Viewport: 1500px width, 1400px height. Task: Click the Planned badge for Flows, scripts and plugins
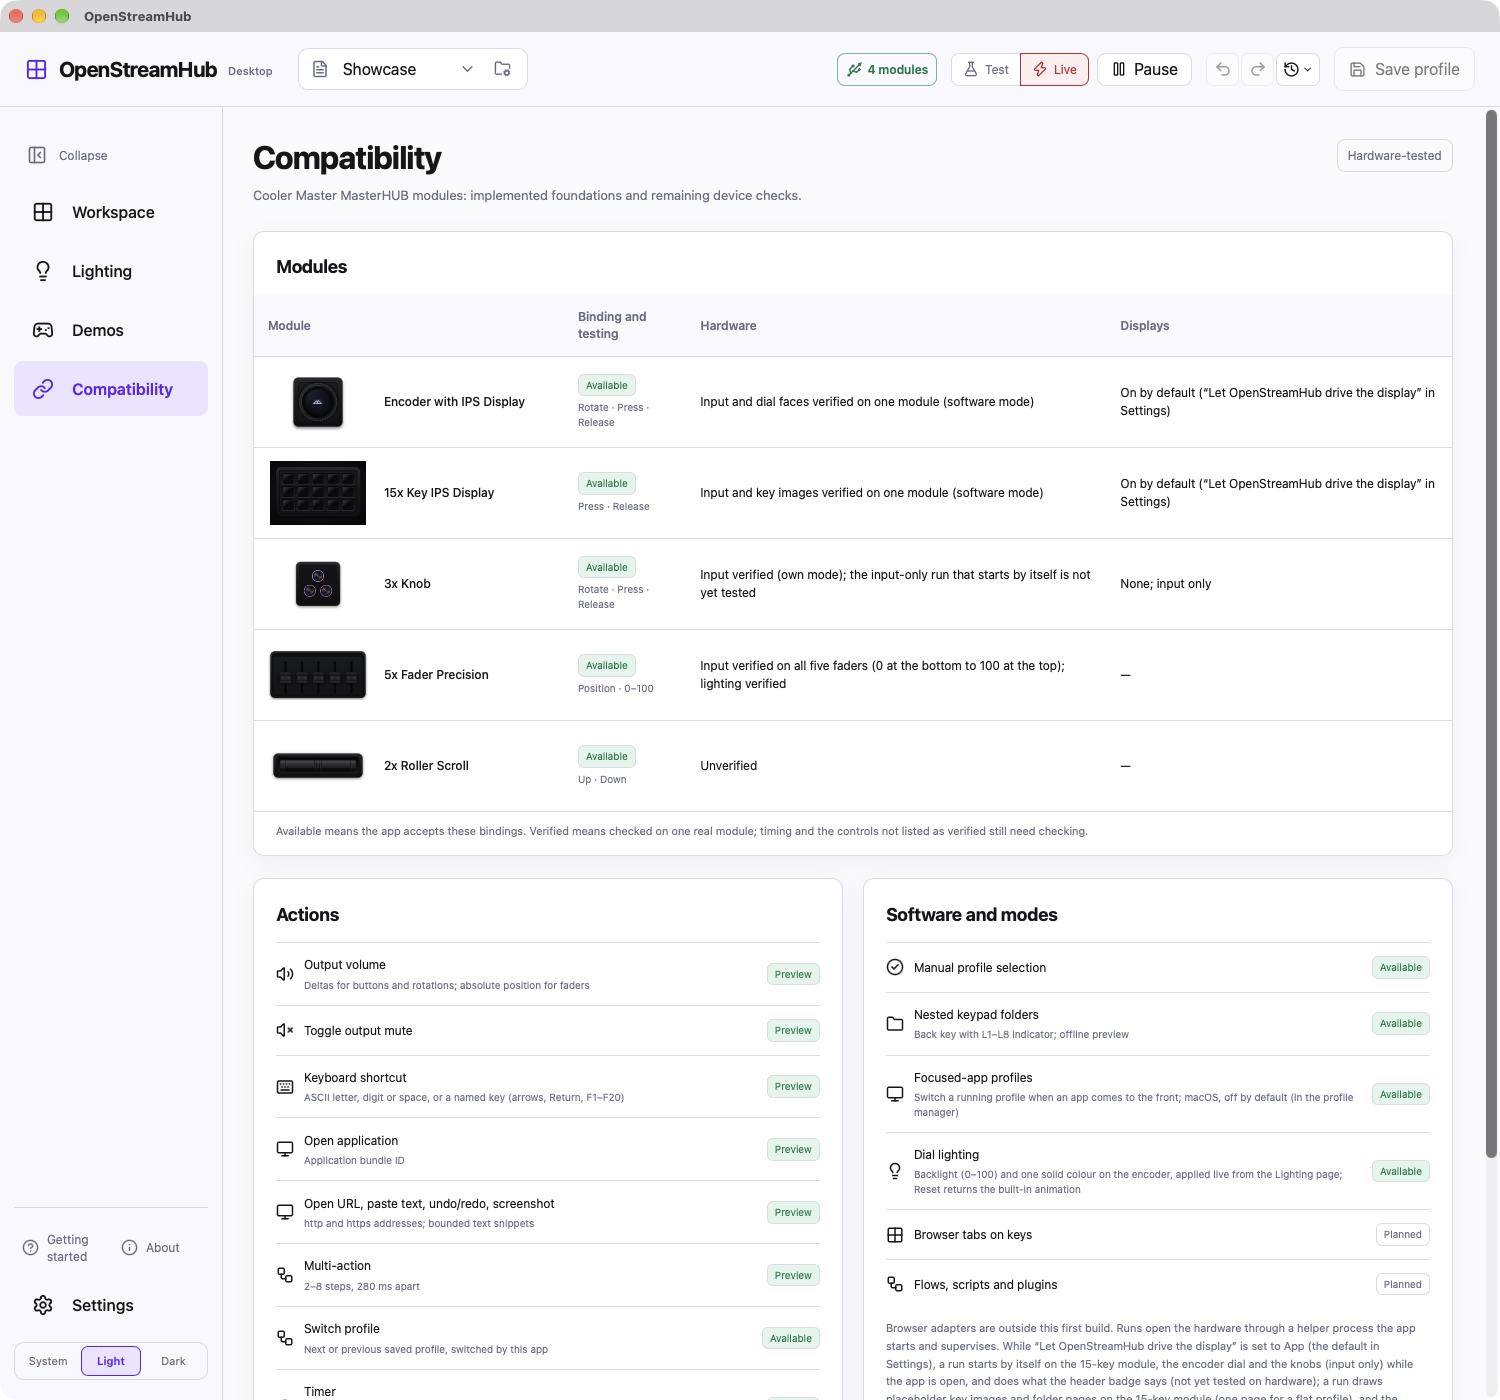click(1402, 1284)
